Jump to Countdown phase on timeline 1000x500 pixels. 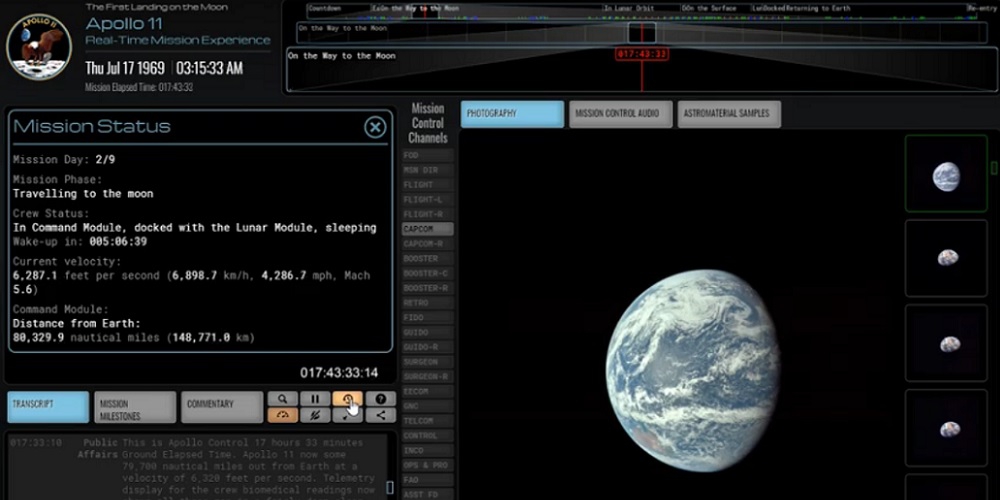pyautogui.click(x=325, y=9)
